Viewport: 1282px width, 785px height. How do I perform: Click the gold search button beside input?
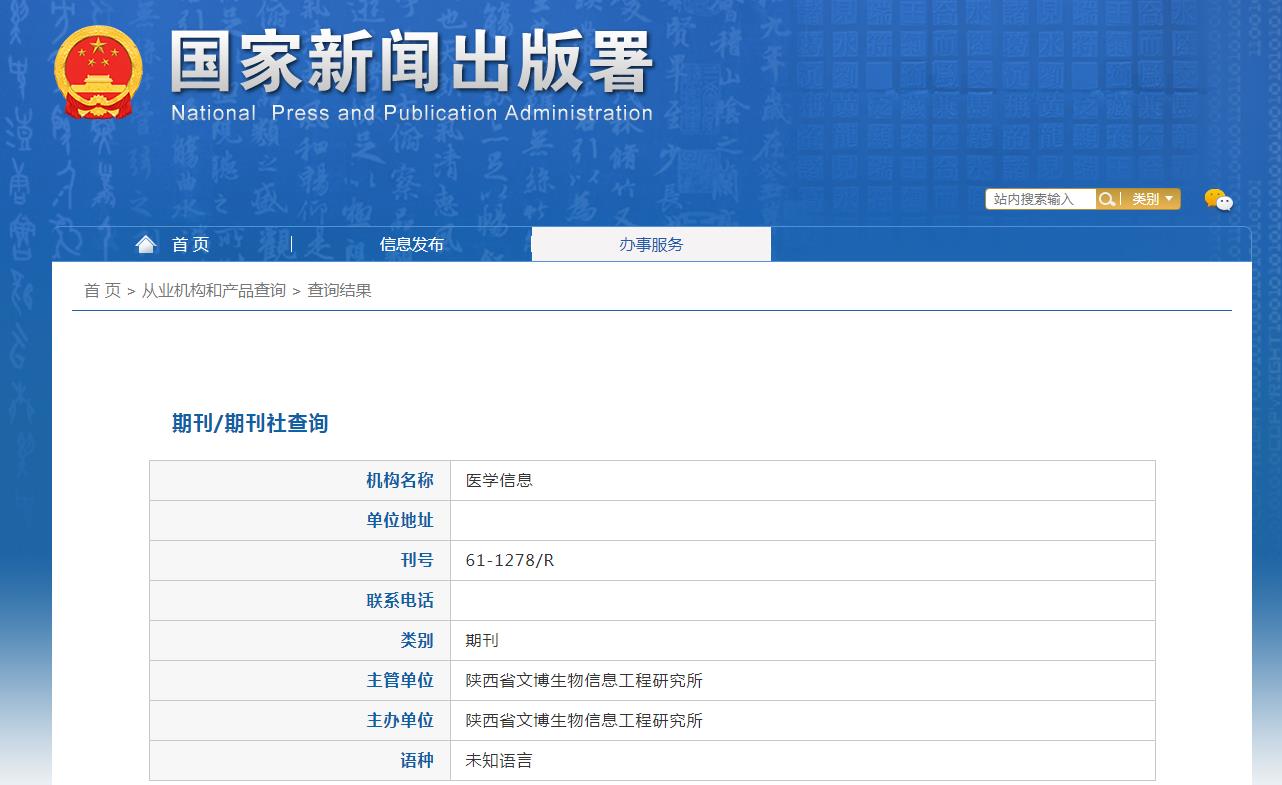pyautogui.click(x=1107, y=198)
